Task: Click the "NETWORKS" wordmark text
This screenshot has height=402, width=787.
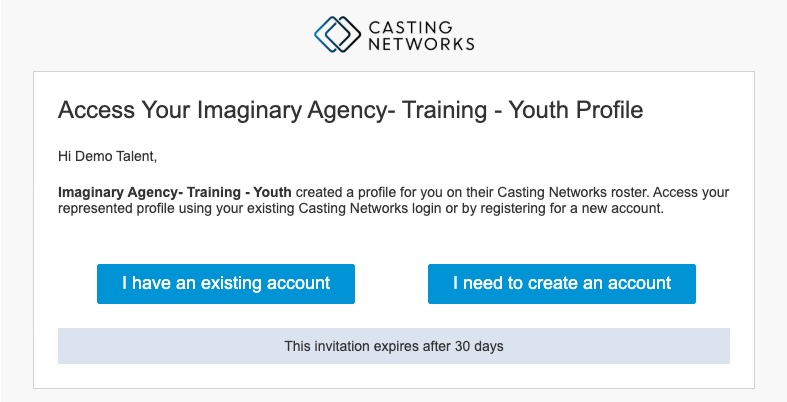Action: pos(421,43)
